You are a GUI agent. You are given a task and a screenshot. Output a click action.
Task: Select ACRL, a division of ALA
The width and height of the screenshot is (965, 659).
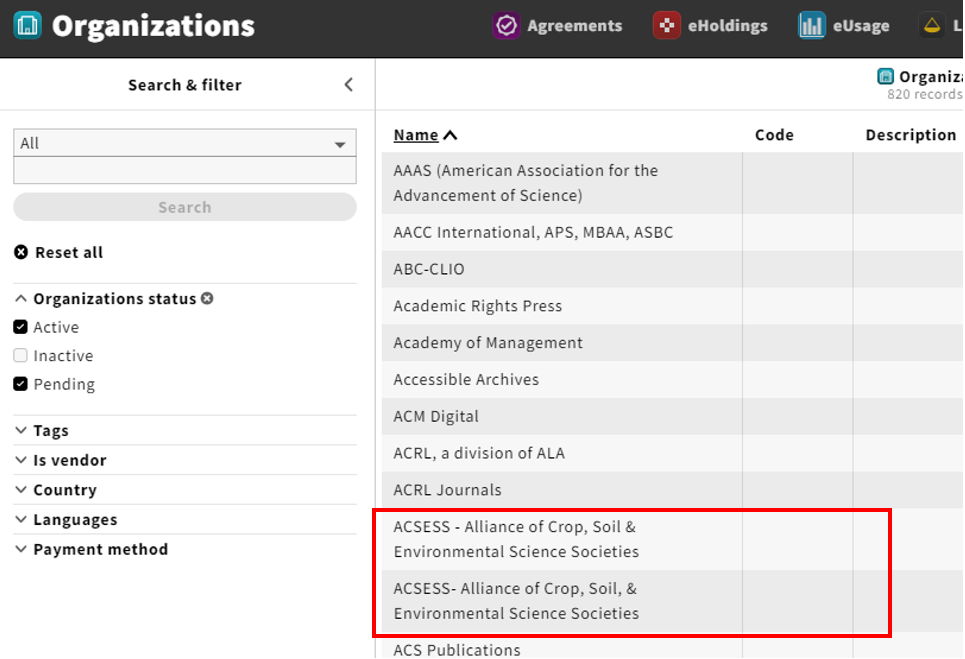(x=672, y=453)
